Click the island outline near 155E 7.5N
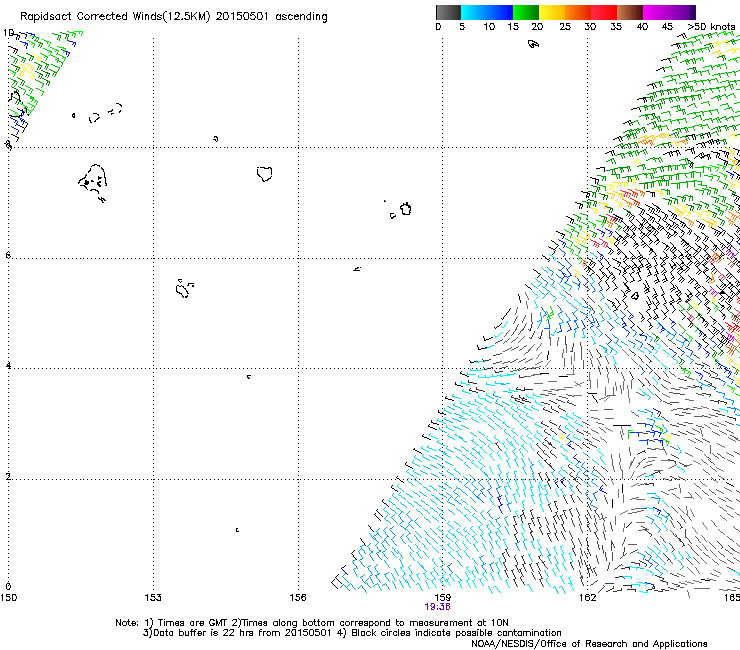 tap(264, 174)
